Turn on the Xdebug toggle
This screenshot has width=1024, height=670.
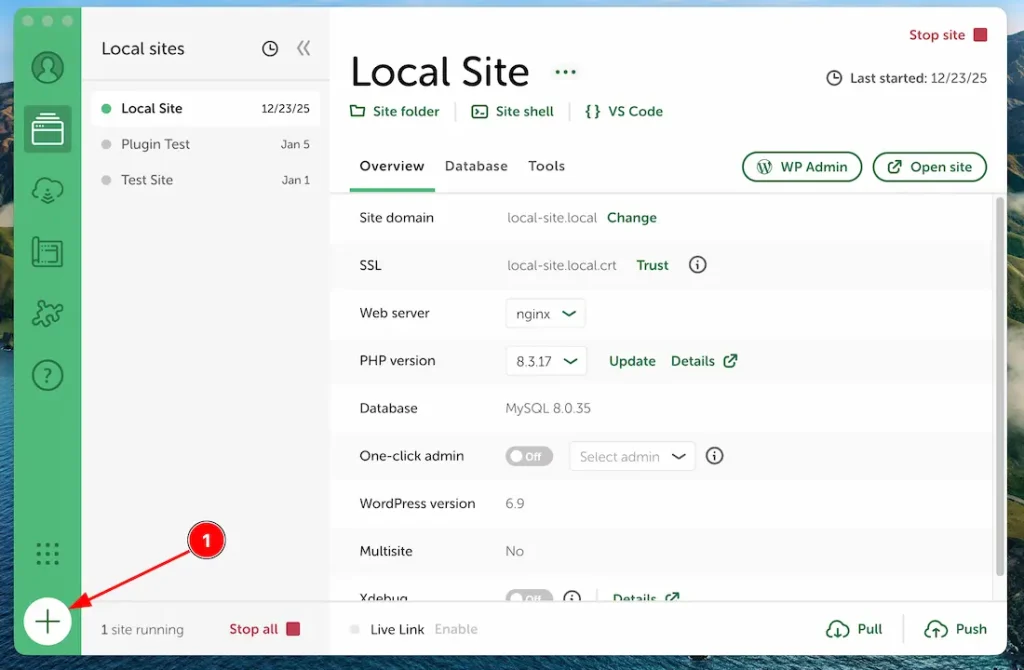click(x=529, y=598)
